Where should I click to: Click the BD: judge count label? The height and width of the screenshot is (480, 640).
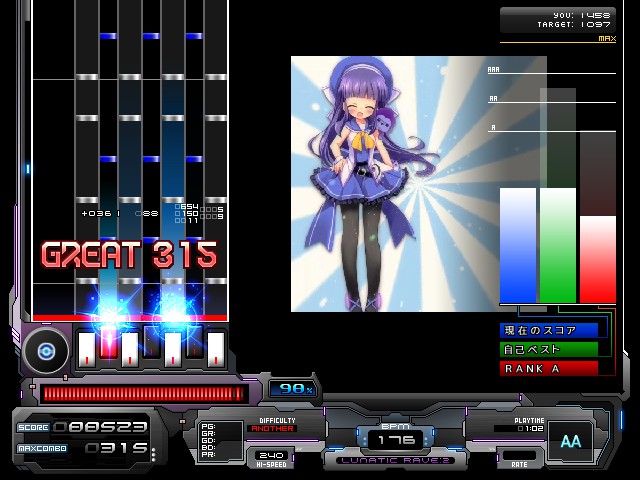tap(208, 447)
